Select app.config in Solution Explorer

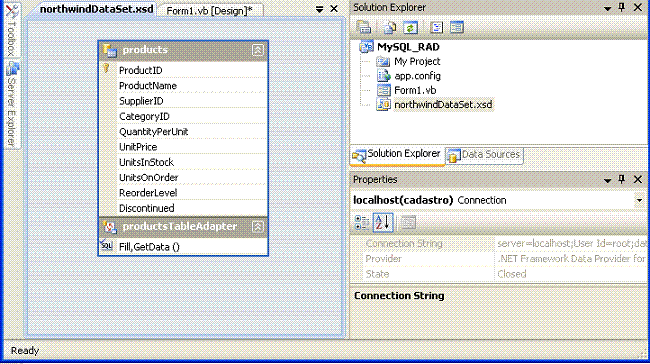coord(417,76)
